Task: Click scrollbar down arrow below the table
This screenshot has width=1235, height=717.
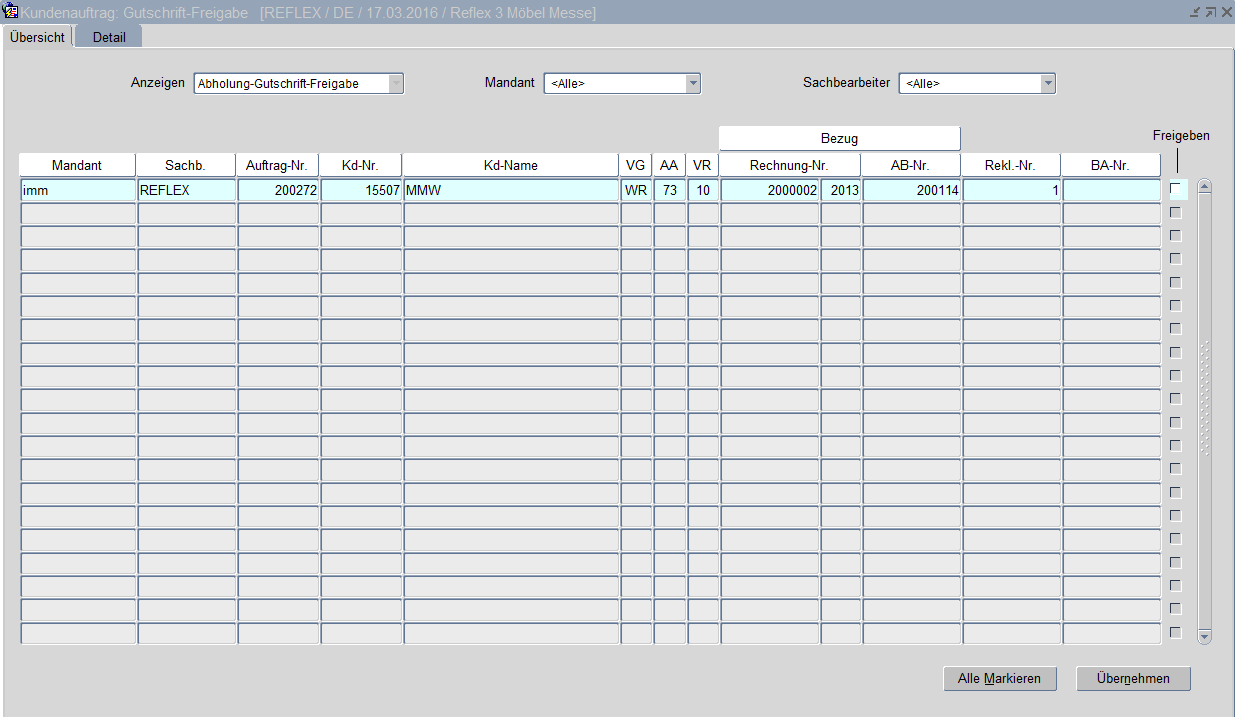Action: tap(1204, 636)
